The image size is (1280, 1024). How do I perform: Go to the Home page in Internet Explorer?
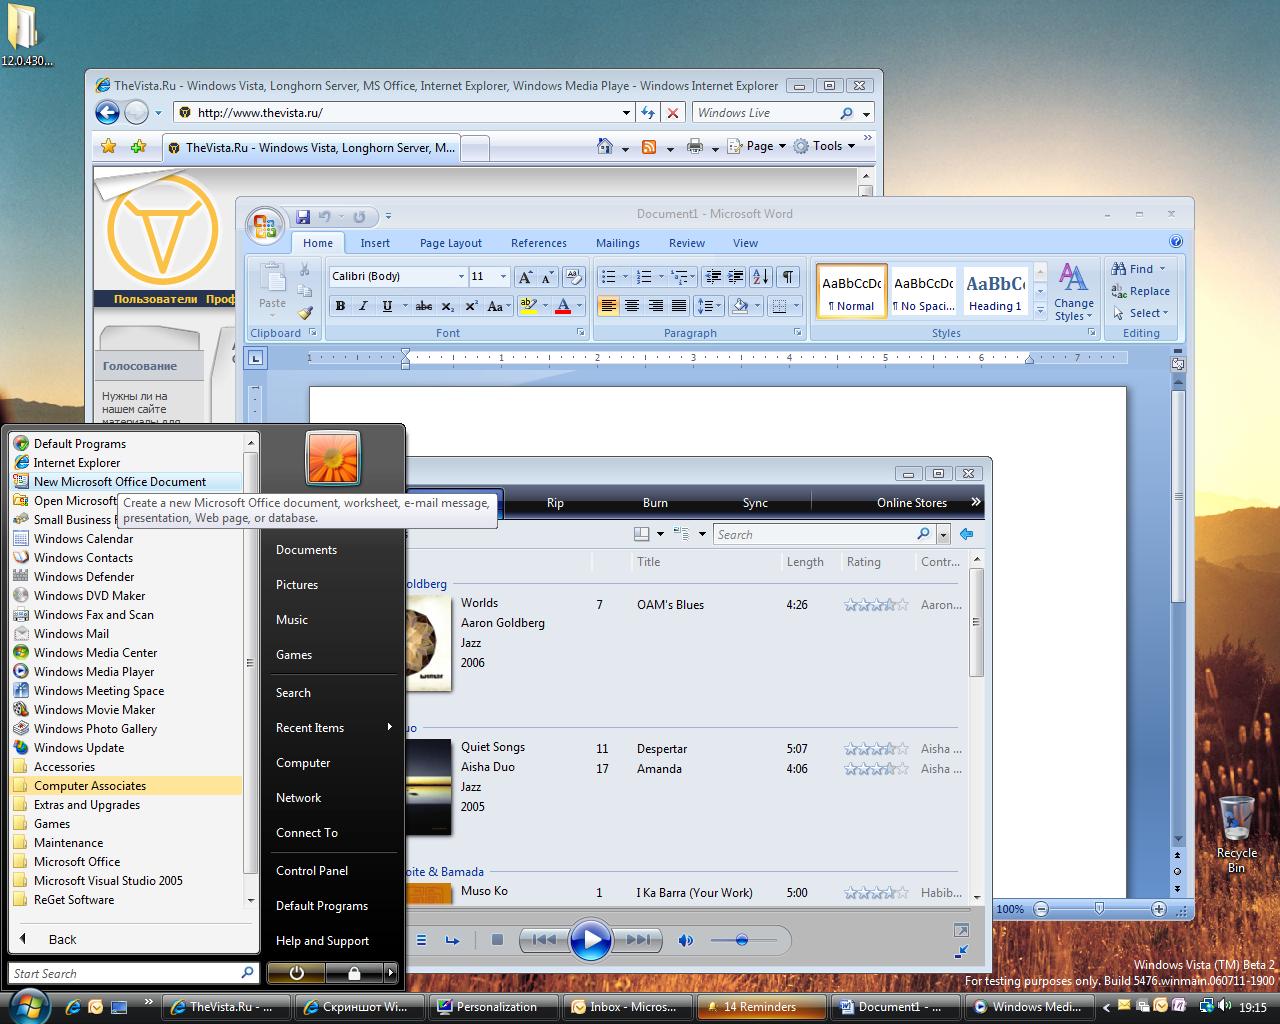pyautogui.click(x=605, y=146)
